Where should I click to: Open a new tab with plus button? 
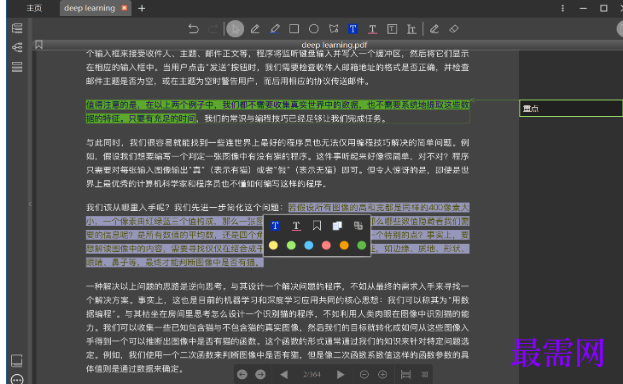(x=142, y=8)
